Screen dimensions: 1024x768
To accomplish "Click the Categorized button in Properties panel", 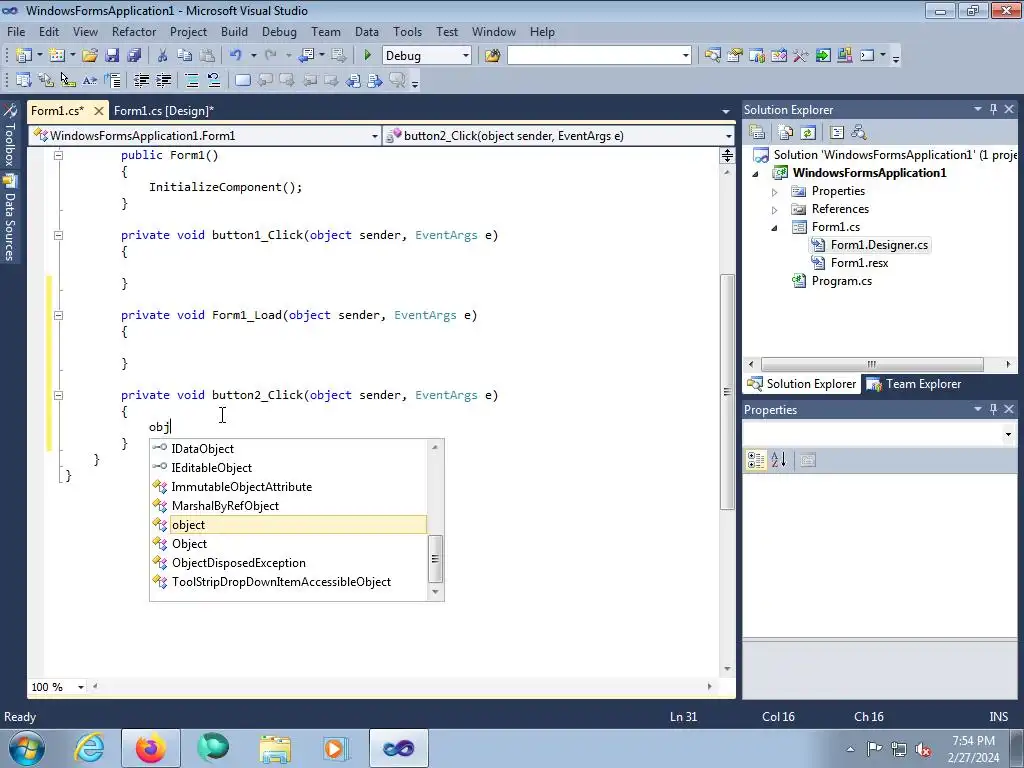I will click(756, 460).
